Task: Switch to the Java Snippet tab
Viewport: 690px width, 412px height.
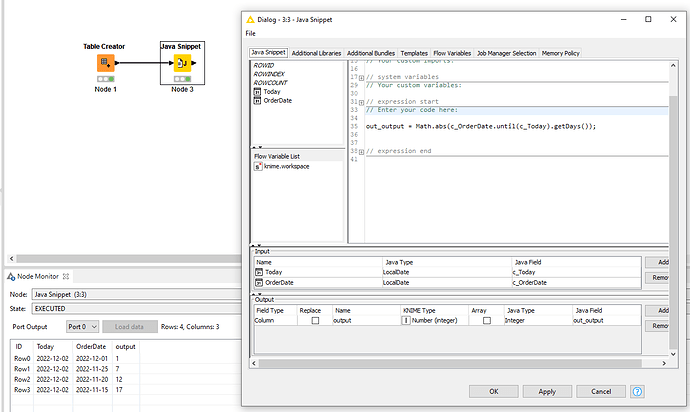Action: click(x=268, y=52)
